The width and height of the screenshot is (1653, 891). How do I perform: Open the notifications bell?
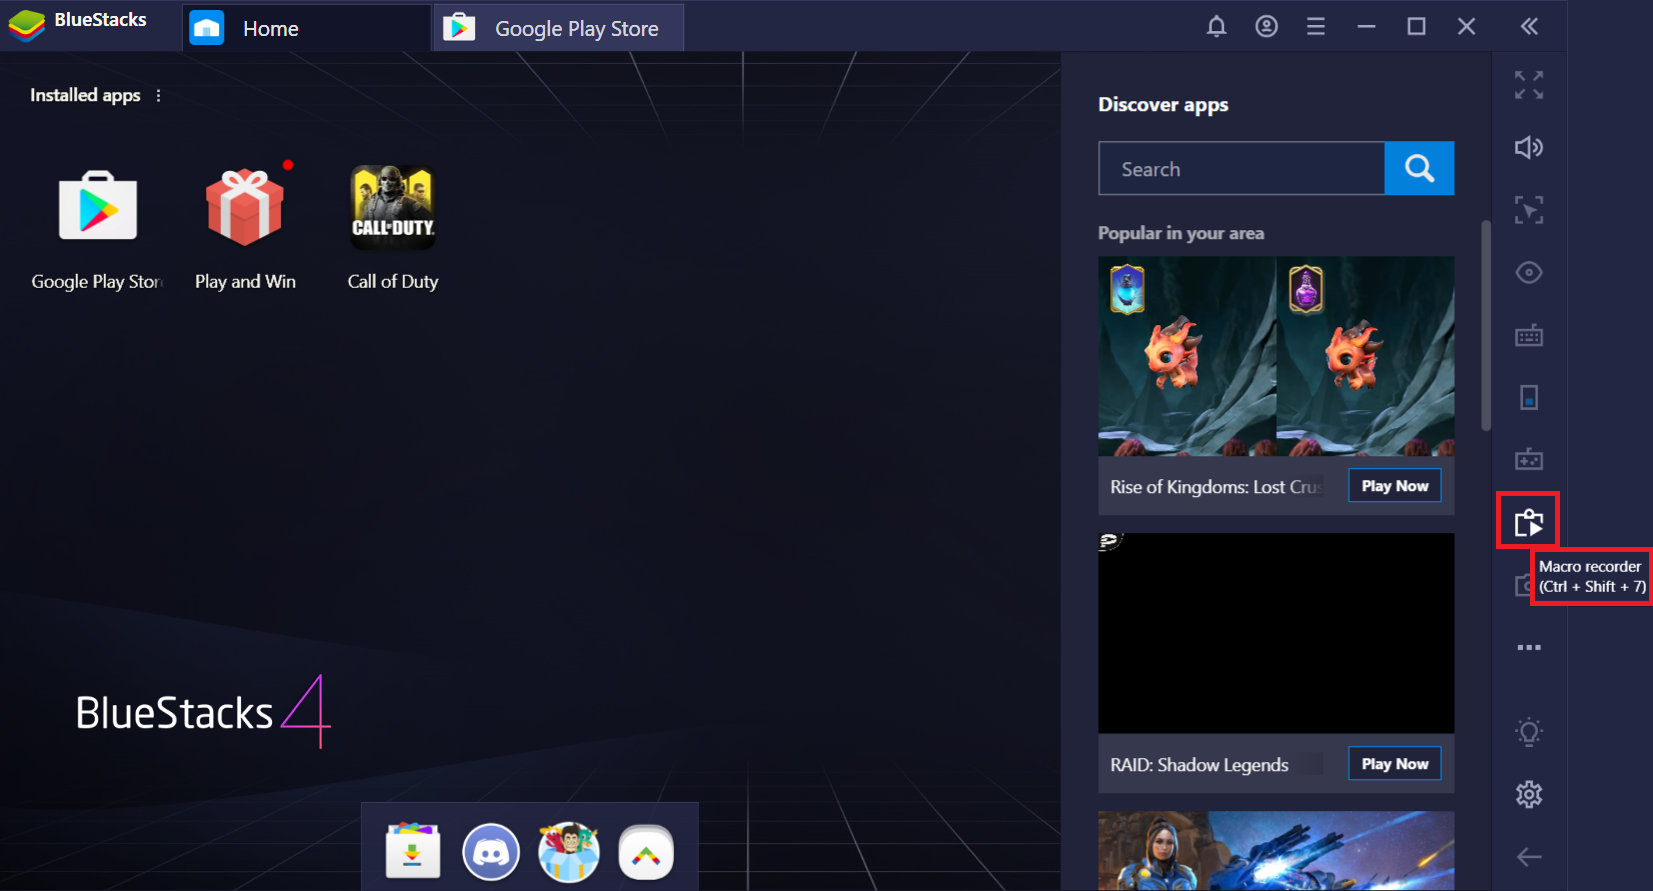(x=1216, y=27)
